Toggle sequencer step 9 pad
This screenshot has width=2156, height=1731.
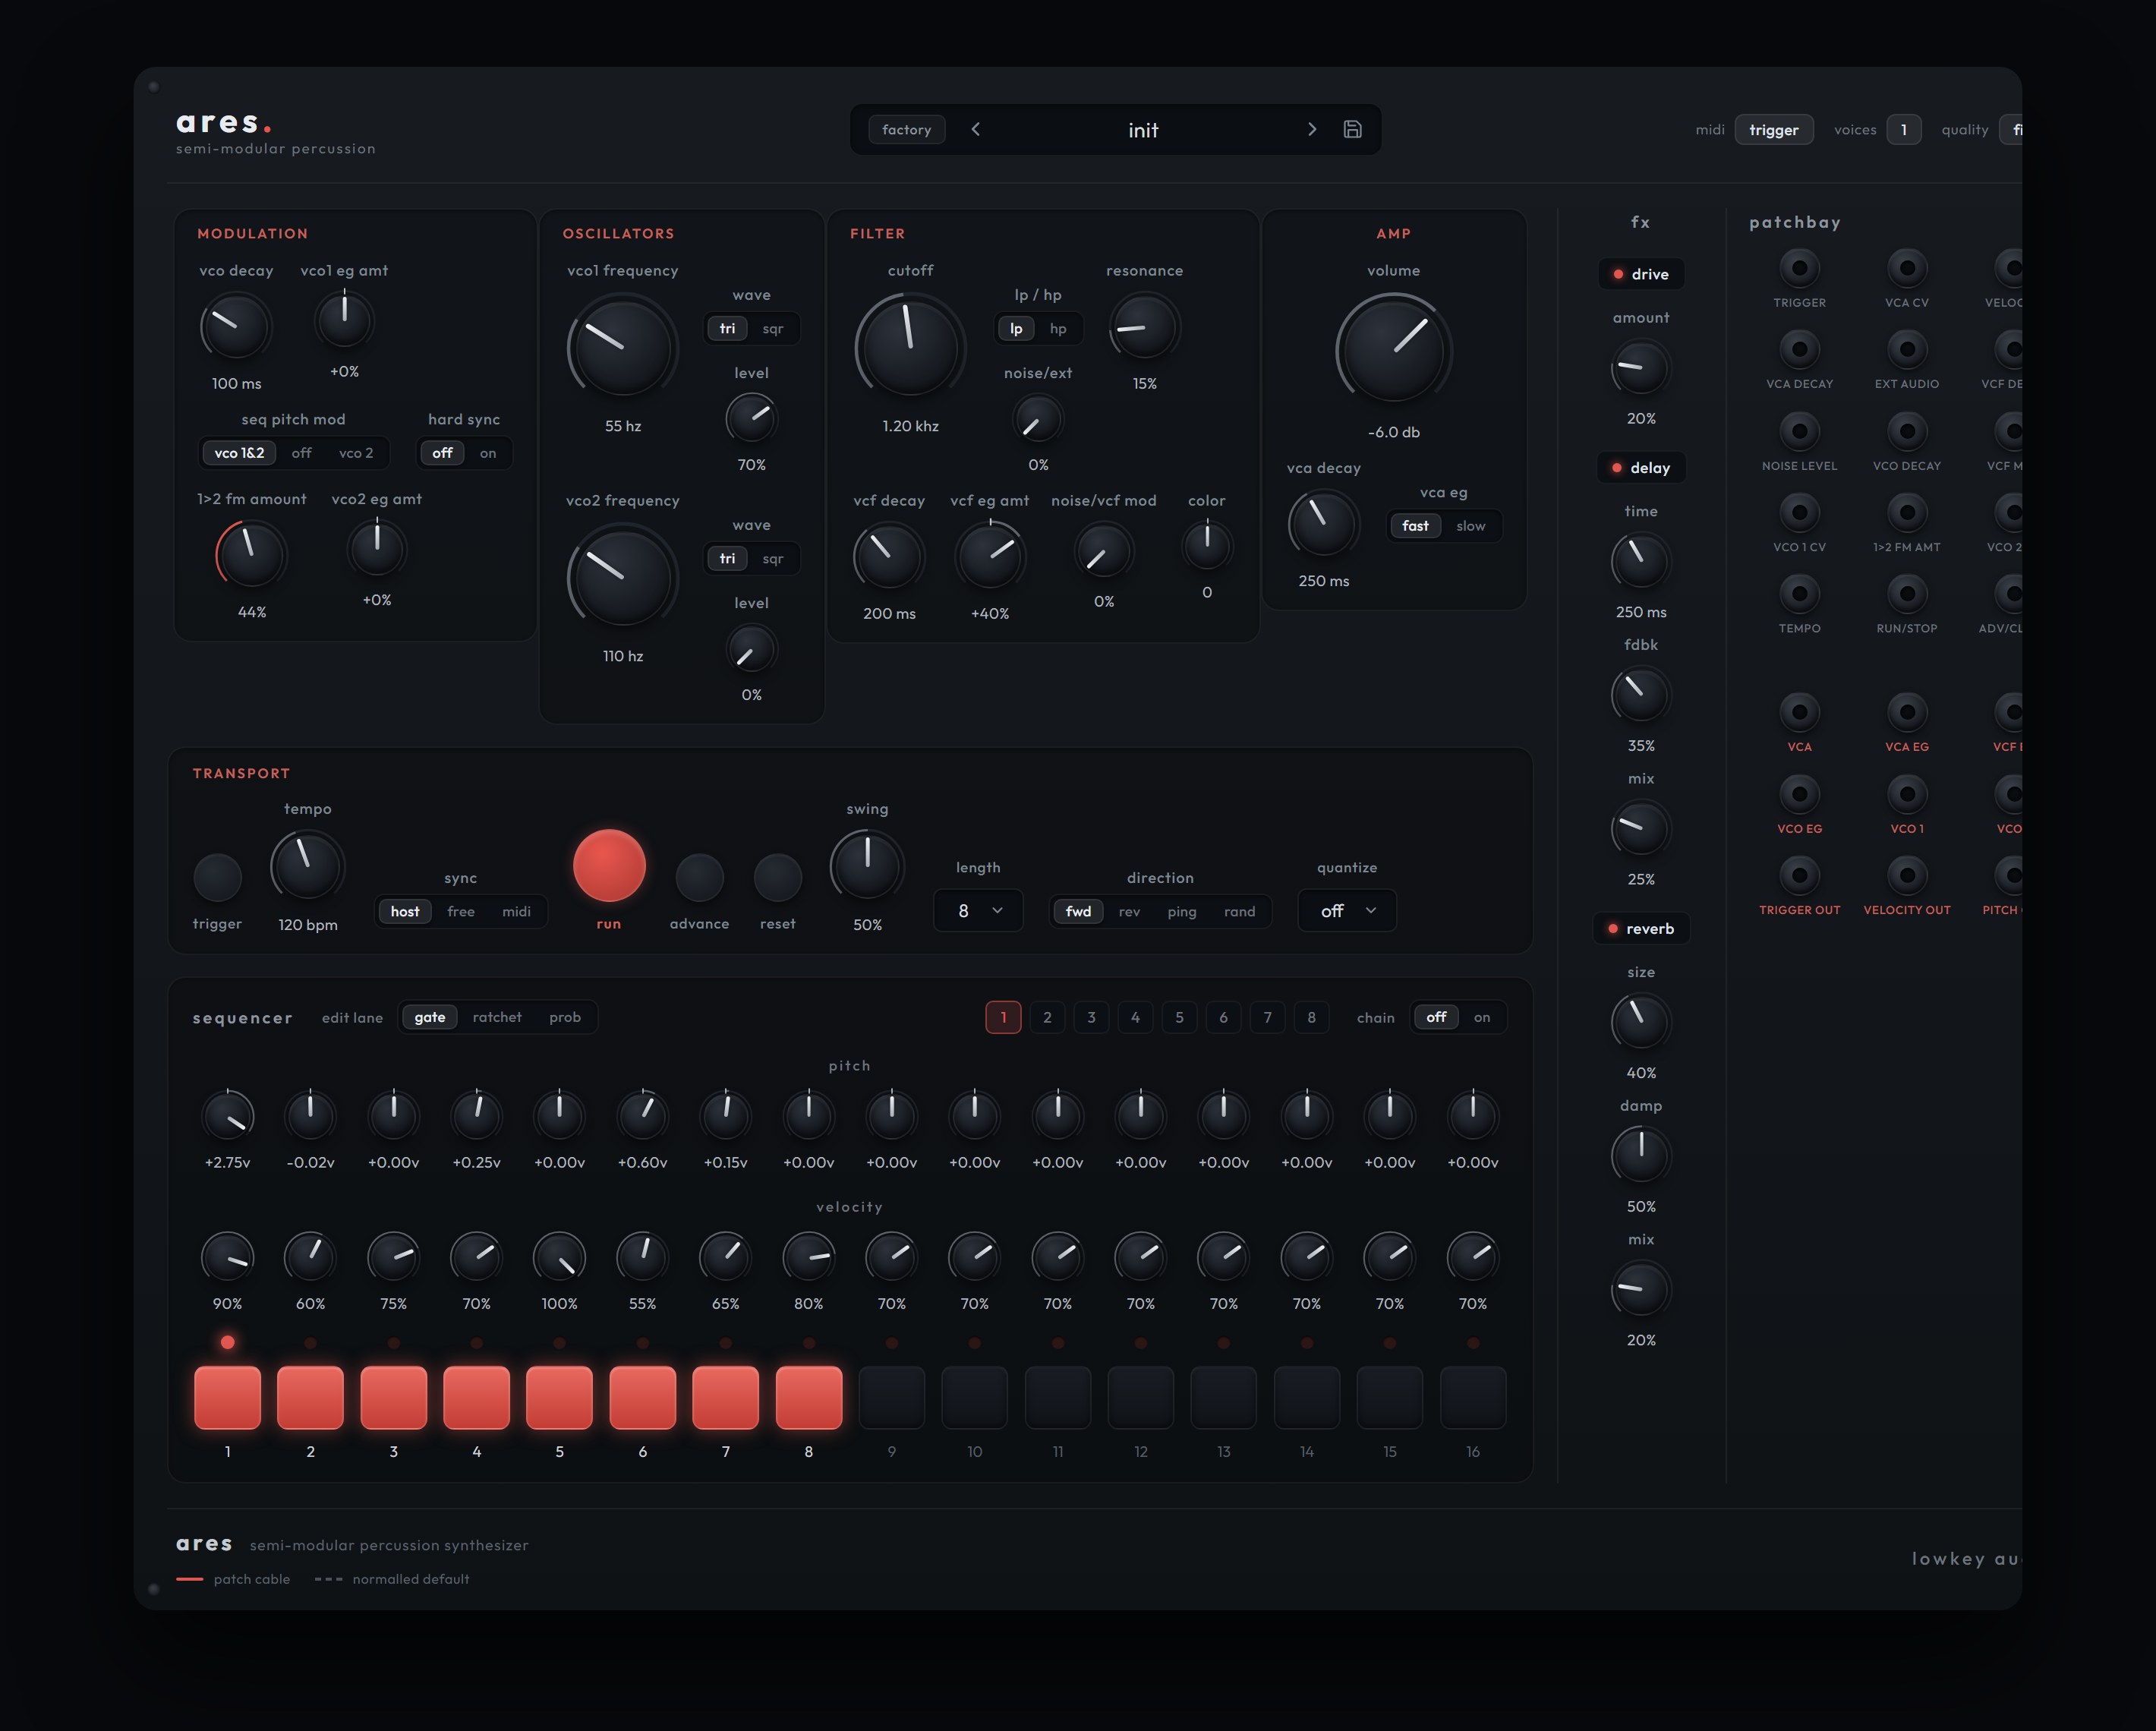click(891, 1397)
